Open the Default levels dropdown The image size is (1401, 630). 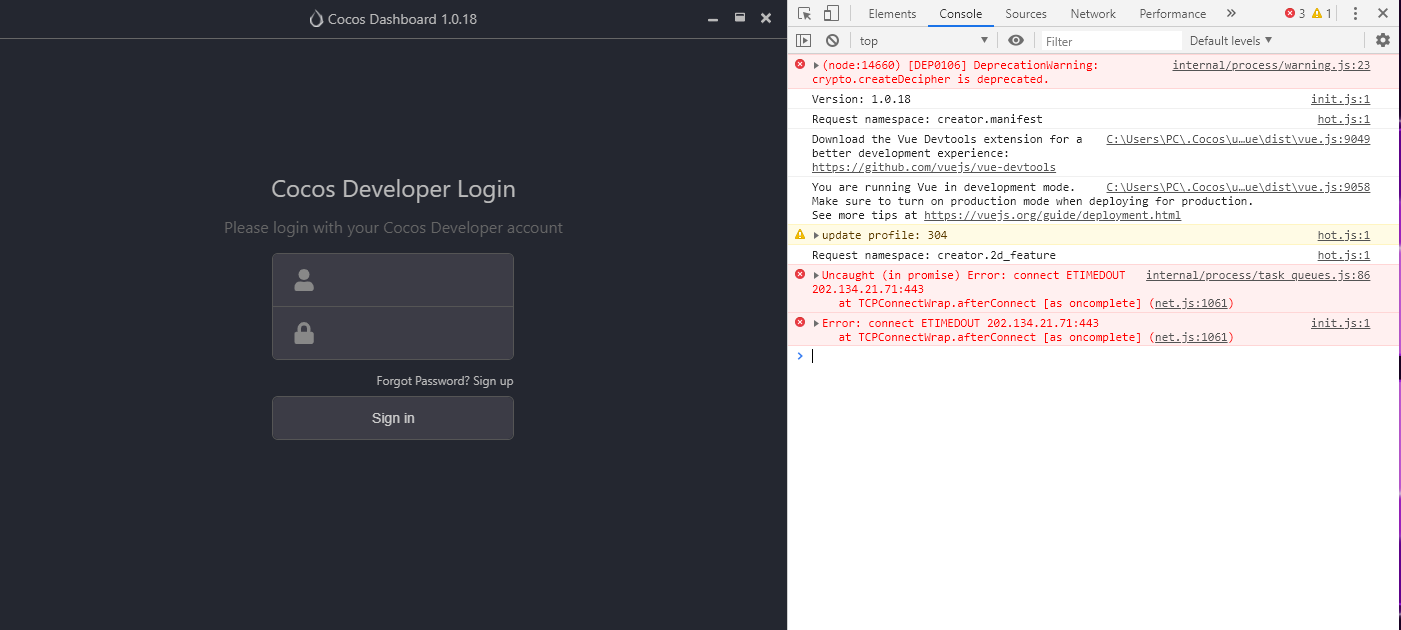click(x=1230, y=41)
